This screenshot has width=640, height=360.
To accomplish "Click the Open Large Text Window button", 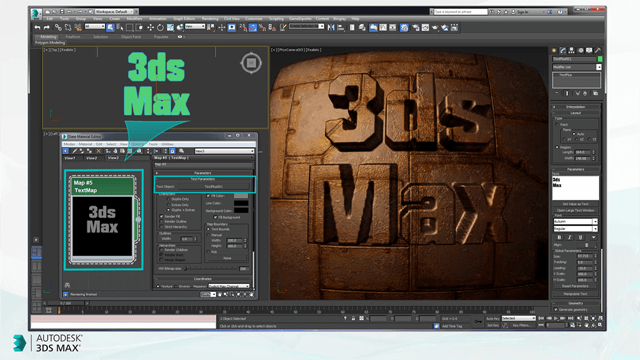I will [576, 210].
